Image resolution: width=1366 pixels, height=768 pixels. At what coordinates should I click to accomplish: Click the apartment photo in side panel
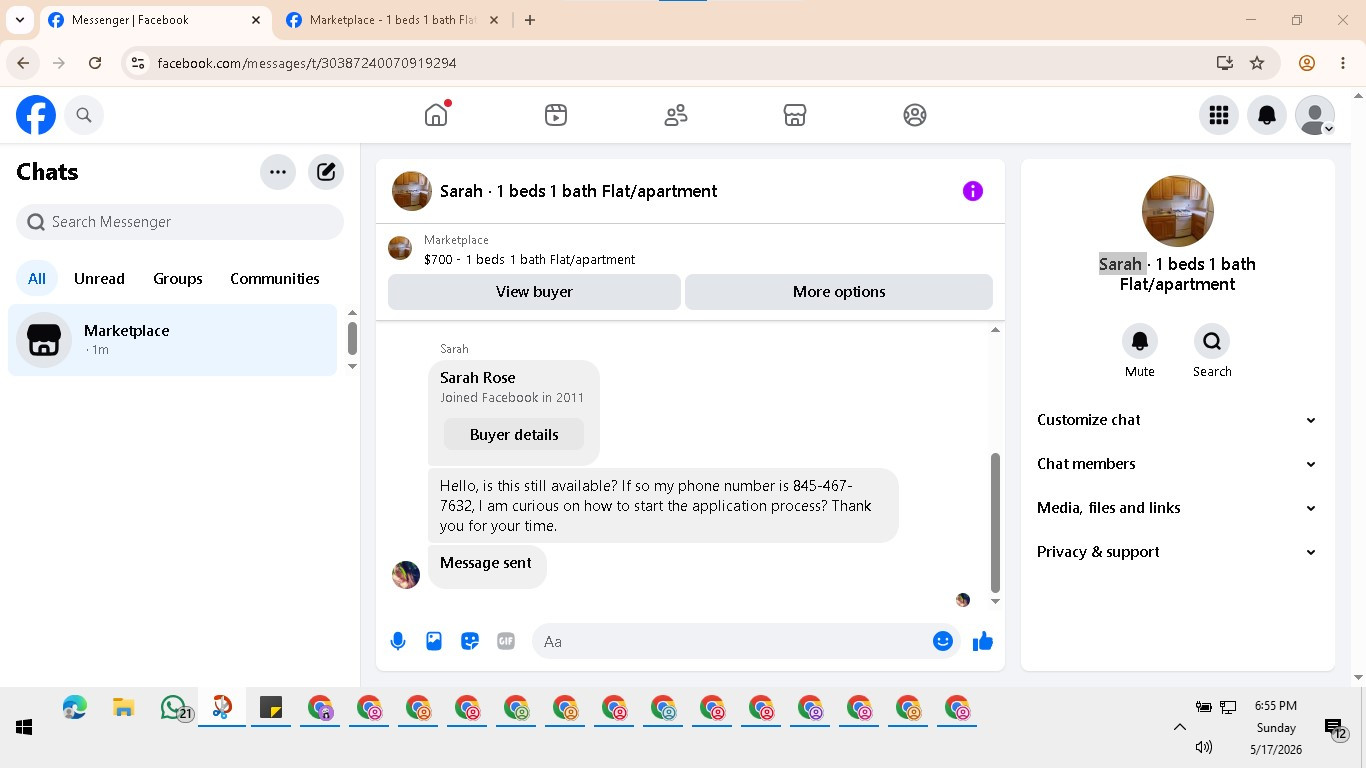pyautogui.click(x=1178, y=211)
